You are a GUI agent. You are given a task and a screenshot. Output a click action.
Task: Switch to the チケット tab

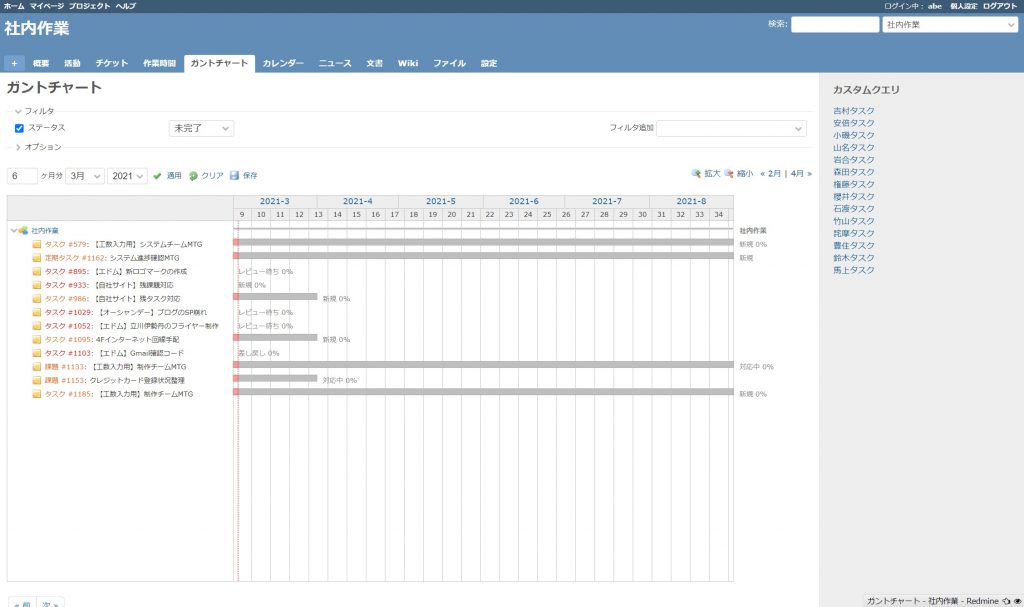pos(112,63)
